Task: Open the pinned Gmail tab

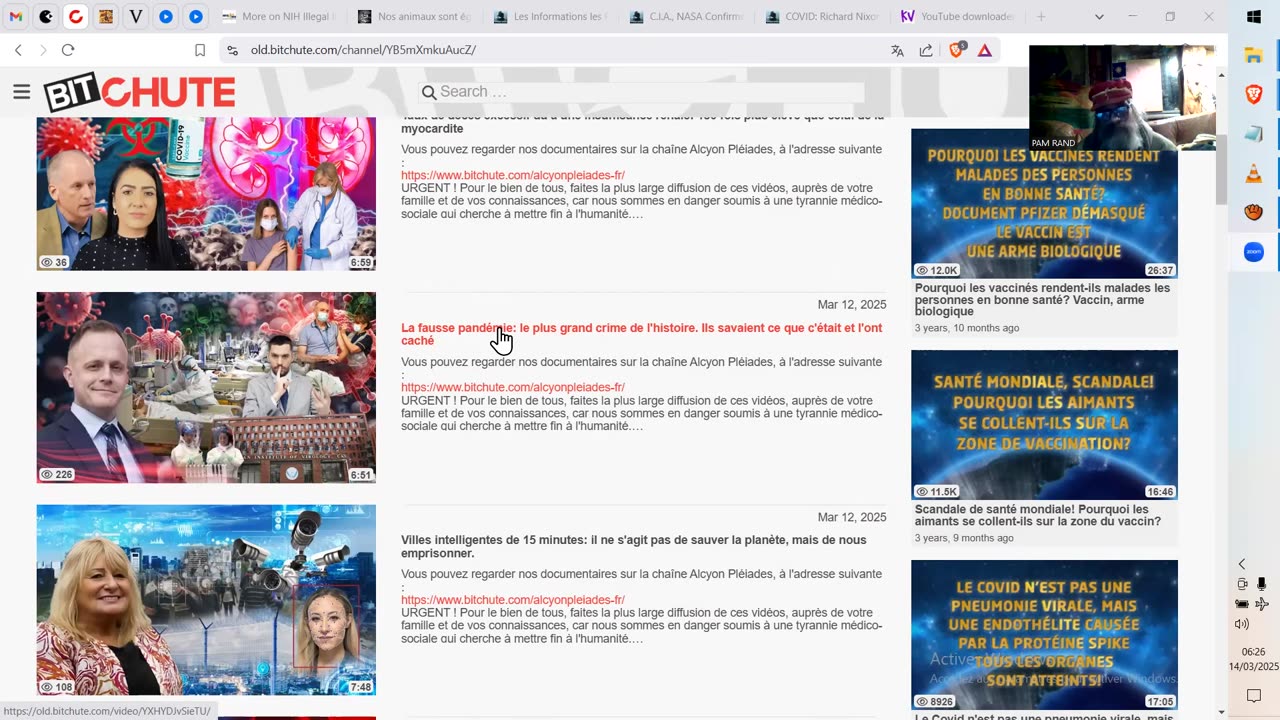Action: [16, 17]
